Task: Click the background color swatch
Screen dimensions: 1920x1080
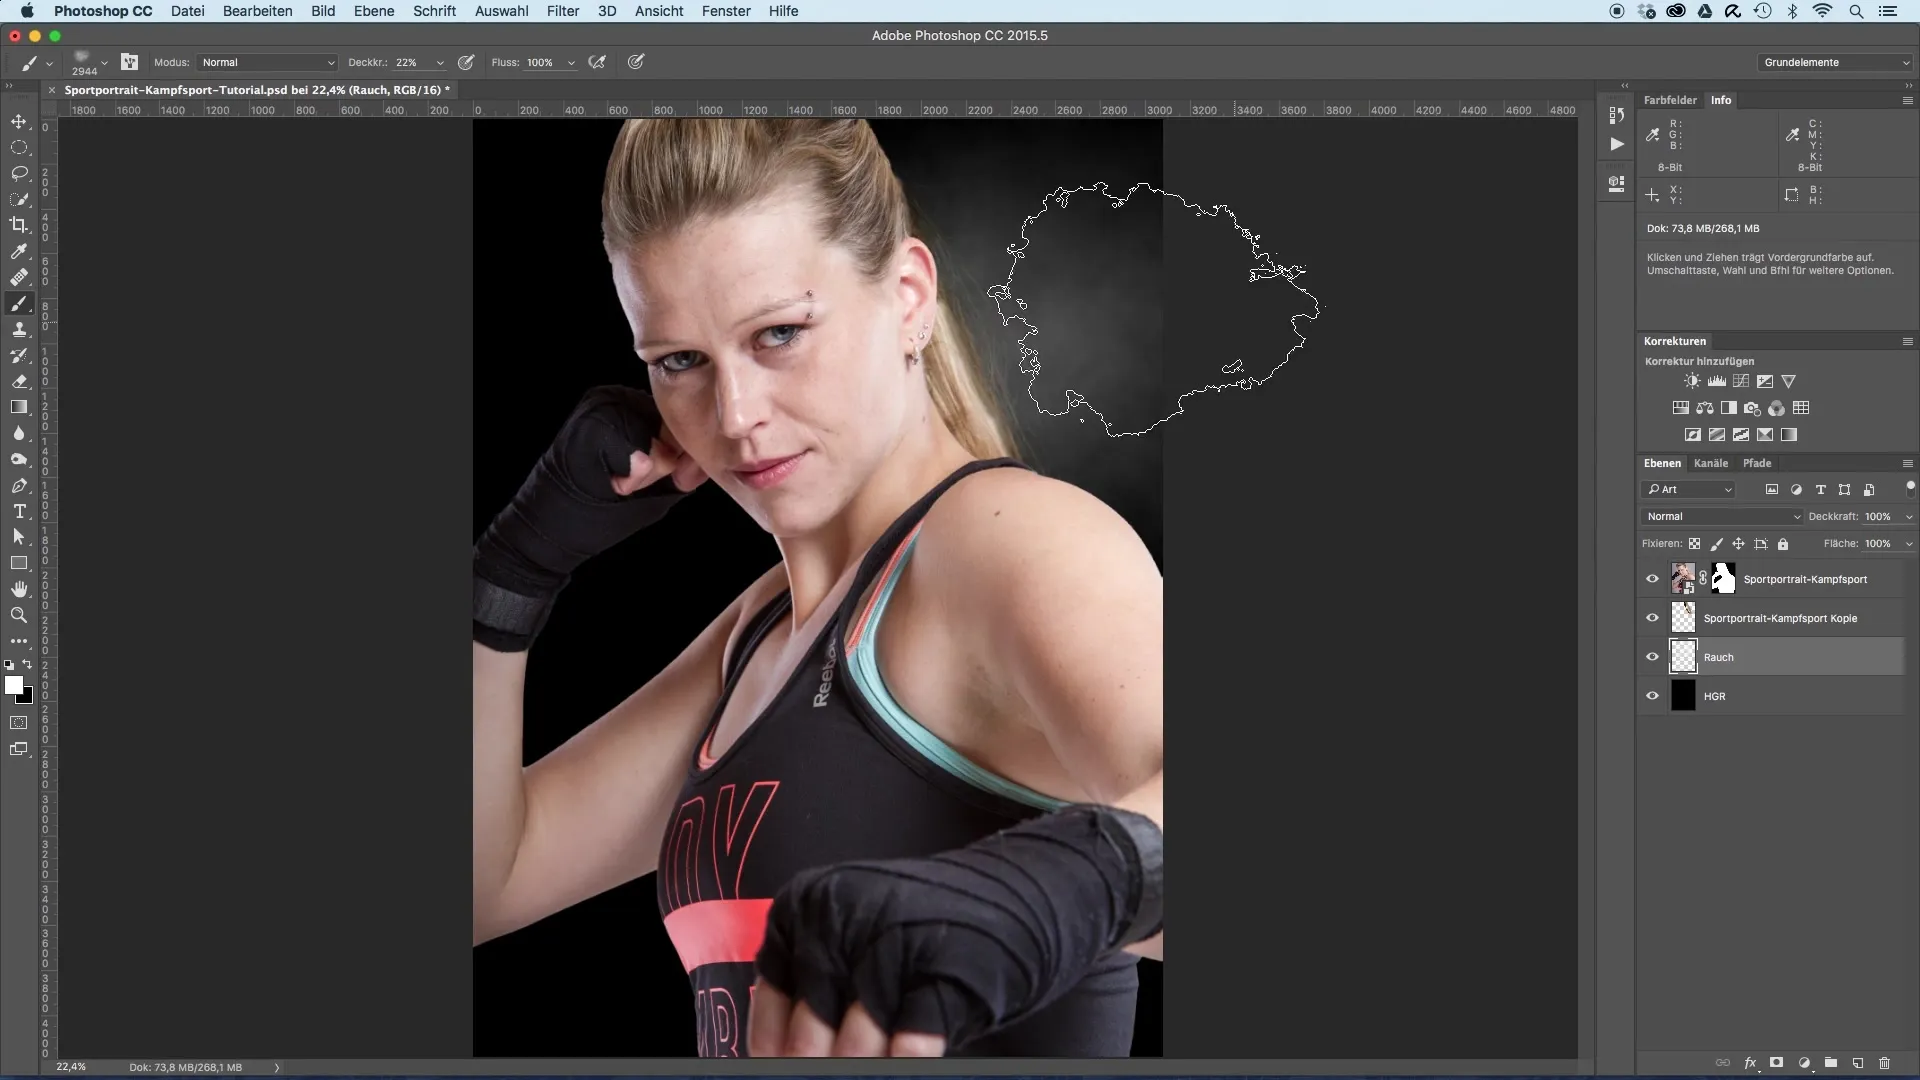Action: (28, 697)
